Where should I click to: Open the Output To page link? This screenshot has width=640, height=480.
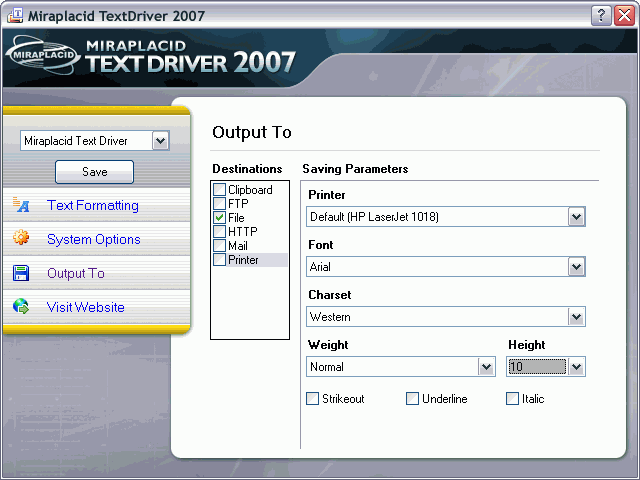tap(76, 273)
